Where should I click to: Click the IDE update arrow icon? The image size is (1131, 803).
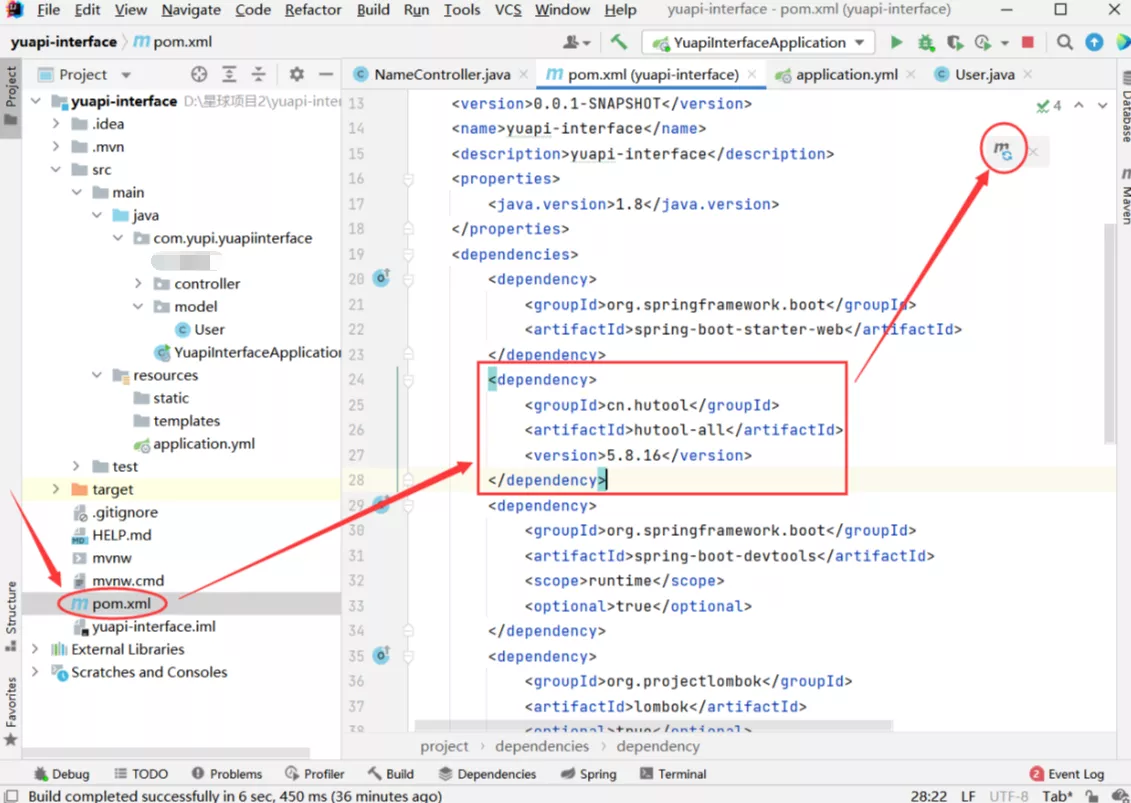point(1094,43)
